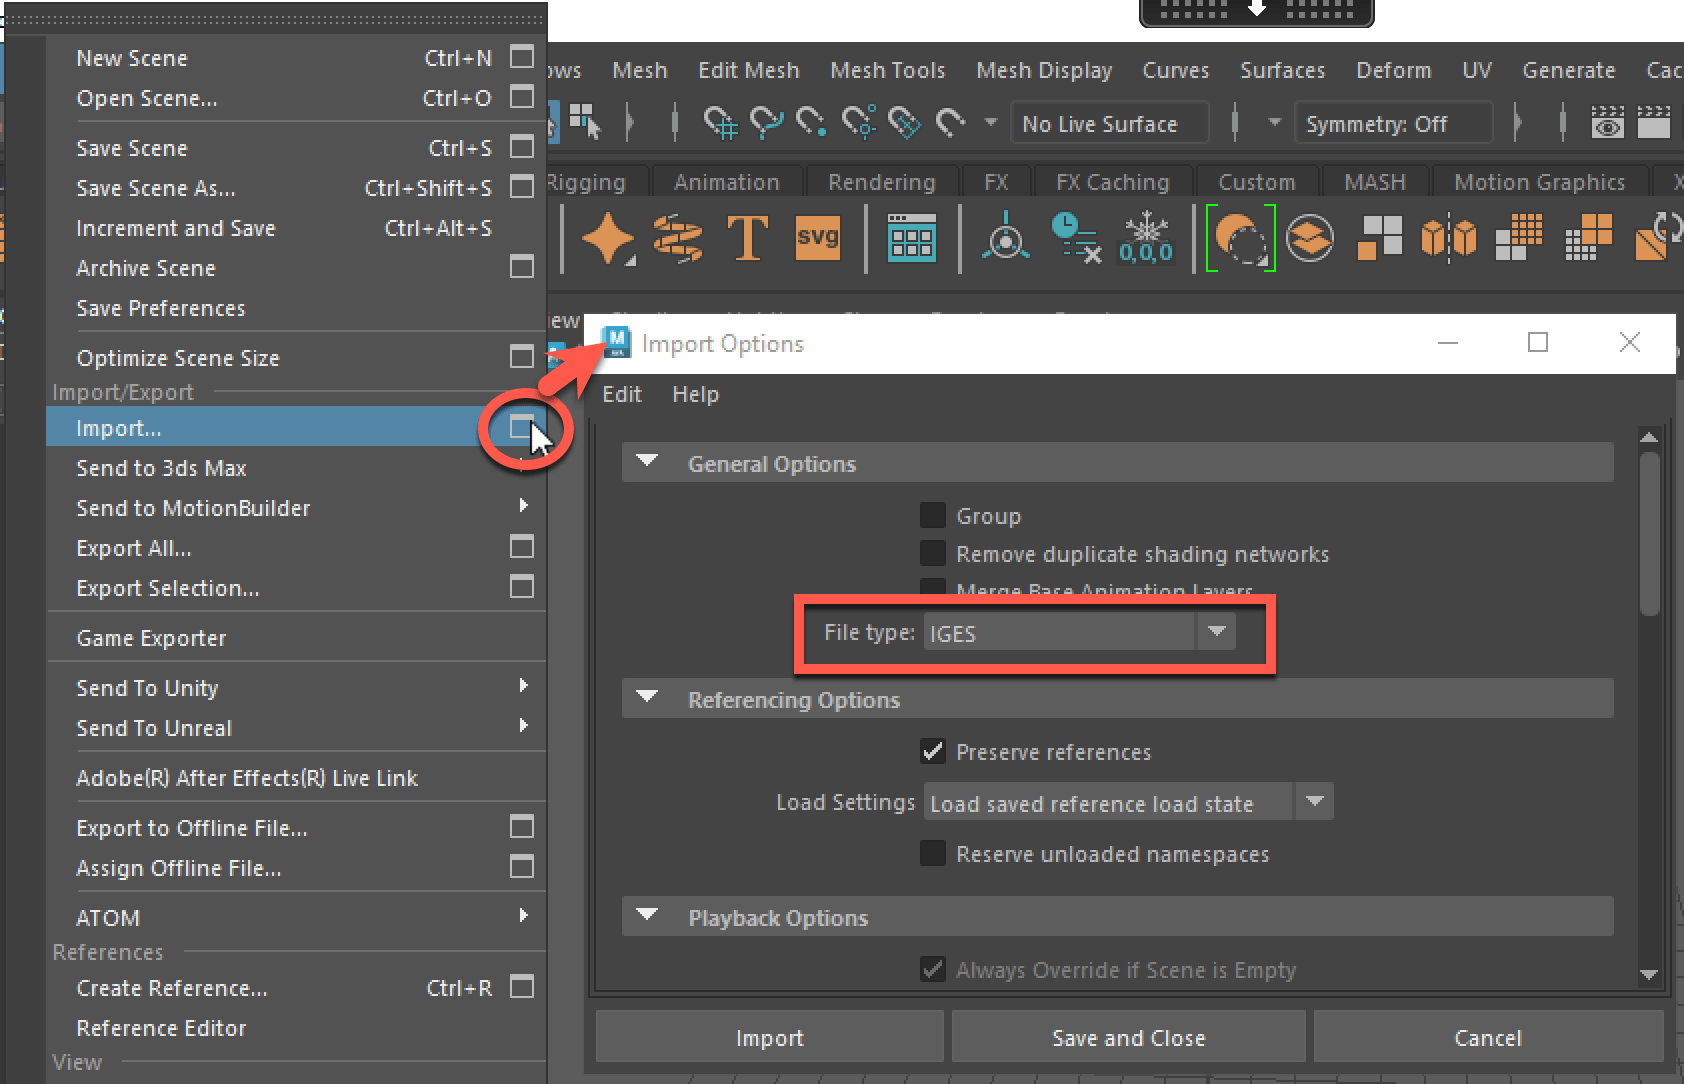This screenshot has height=1084, width=1684.
Task: Switch to the Rendering shelf tab
Action: pyautogui.click(x=881, y=181)
